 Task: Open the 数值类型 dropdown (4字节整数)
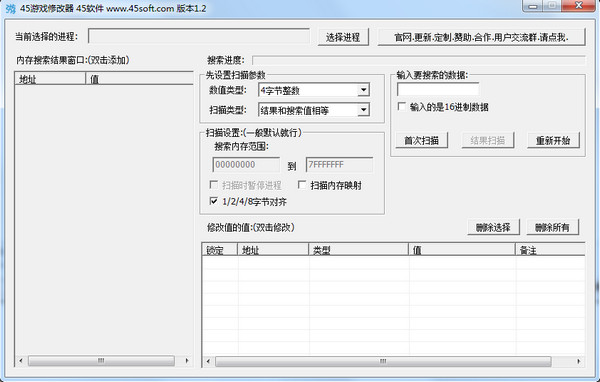(314, 90)
